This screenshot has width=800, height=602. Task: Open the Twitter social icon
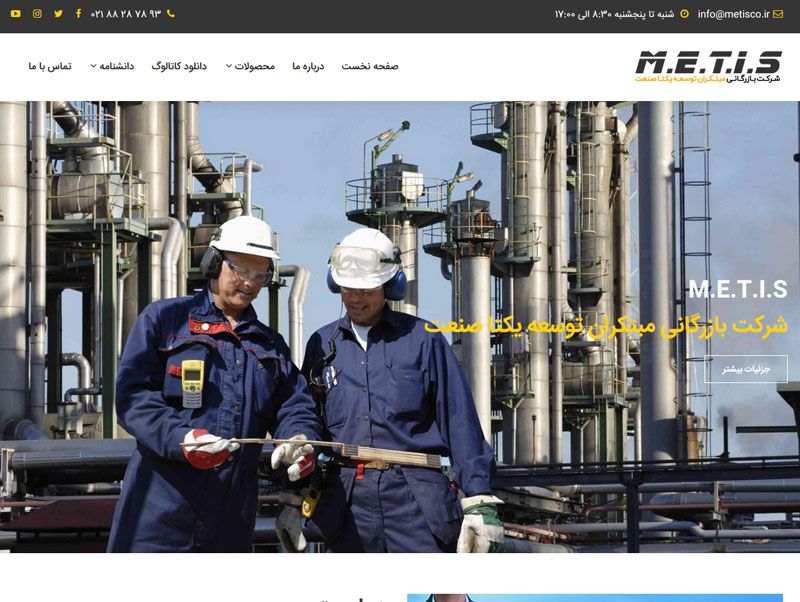click(59, 14)
